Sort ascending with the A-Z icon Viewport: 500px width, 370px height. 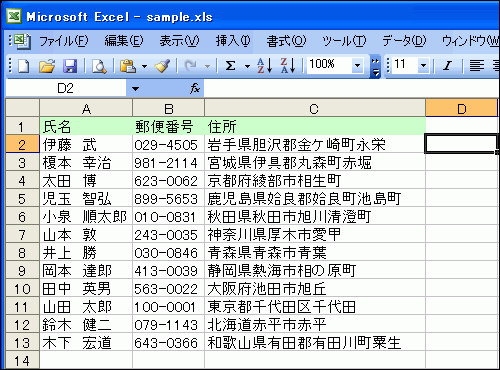coord(265,66)
